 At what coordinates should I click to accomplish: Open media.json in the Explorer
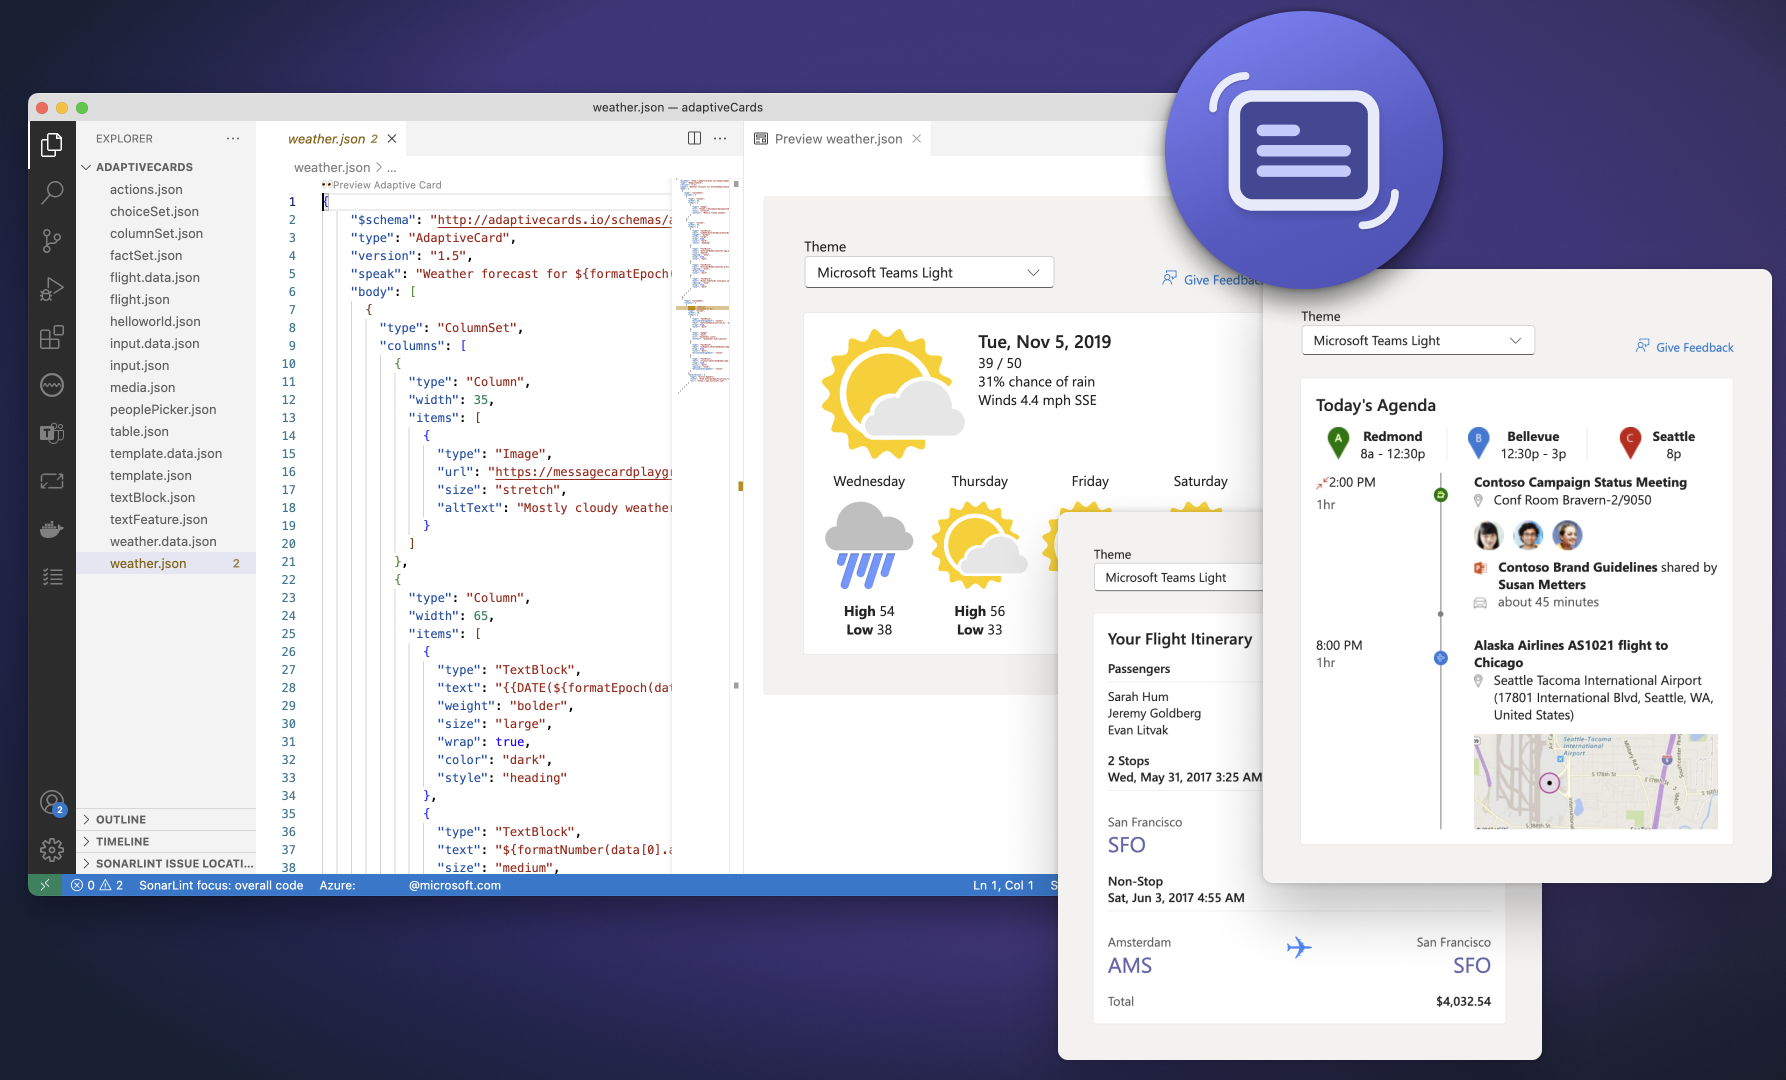click(166, 387)
